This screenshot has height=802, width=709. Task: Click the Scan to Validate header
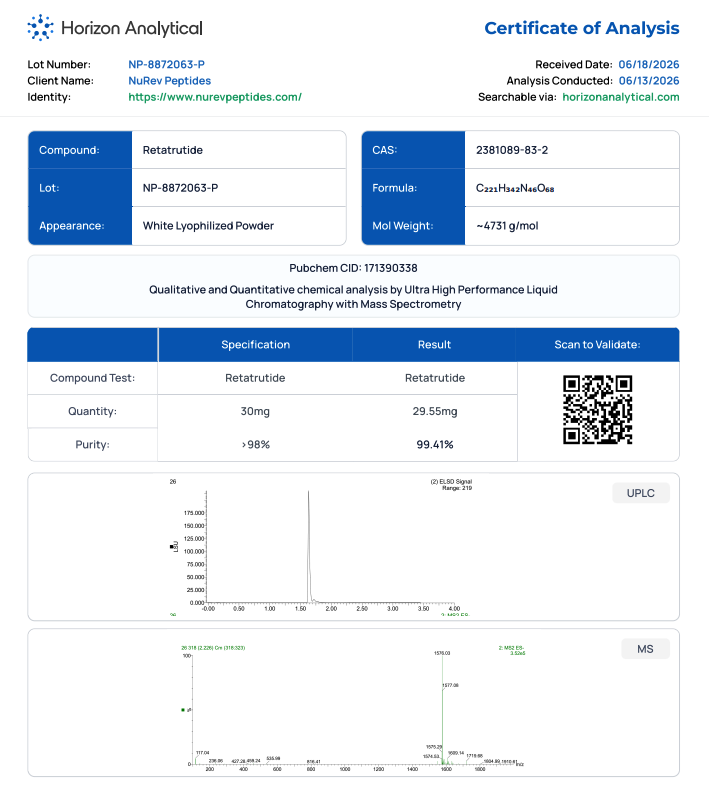[x=597, y=345]
